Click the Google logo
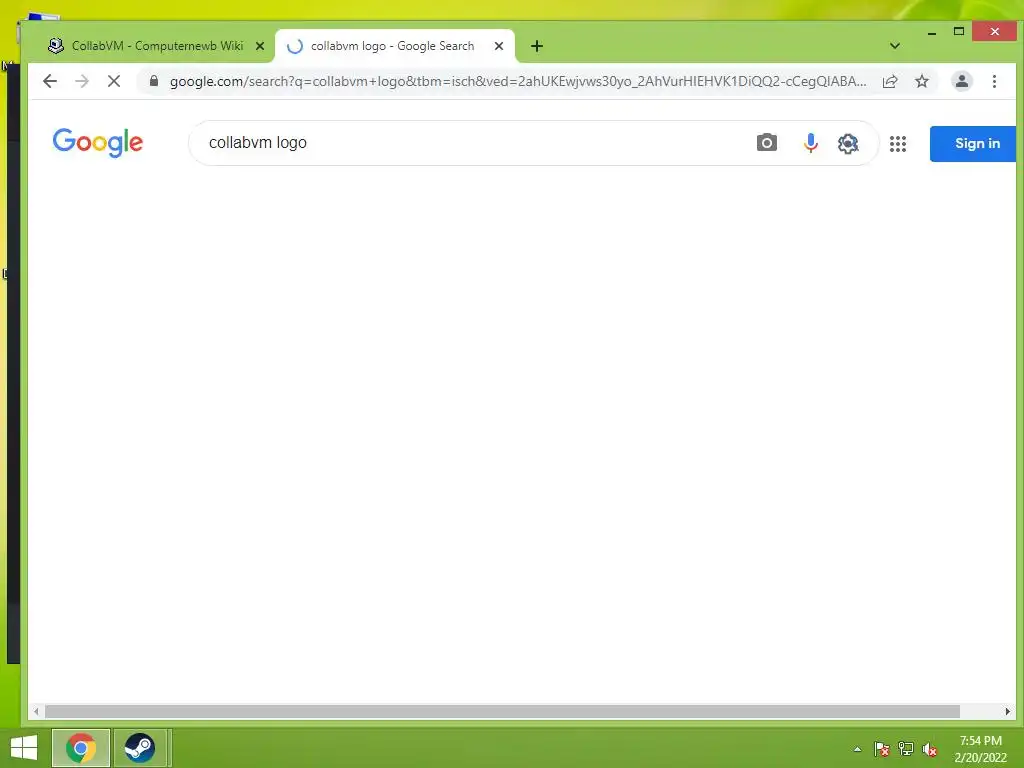Screen dimensions: 1024x768 pos(98,142)
